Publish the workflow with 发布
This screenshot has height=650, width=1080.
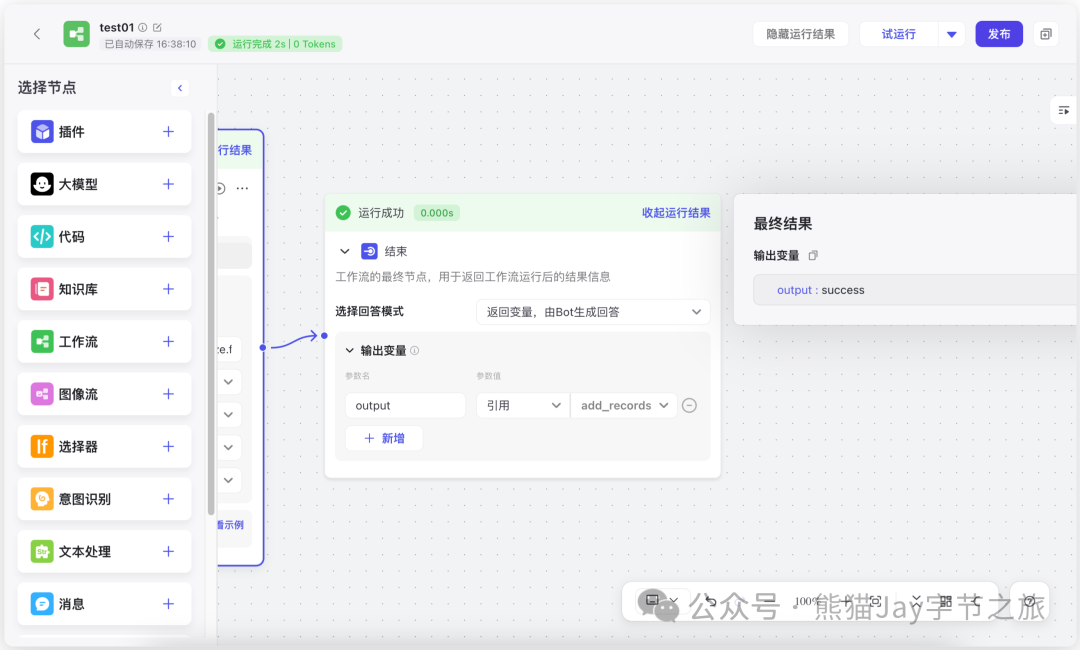pyautogui.click(x=999, y=34)
